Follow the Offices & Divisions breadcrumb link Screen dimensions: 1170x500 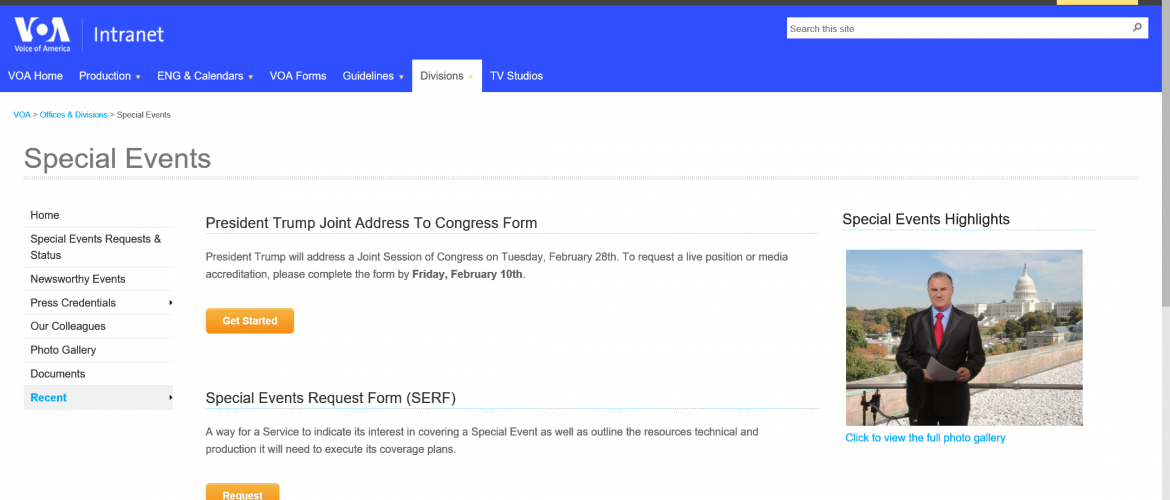pos(73,115)
